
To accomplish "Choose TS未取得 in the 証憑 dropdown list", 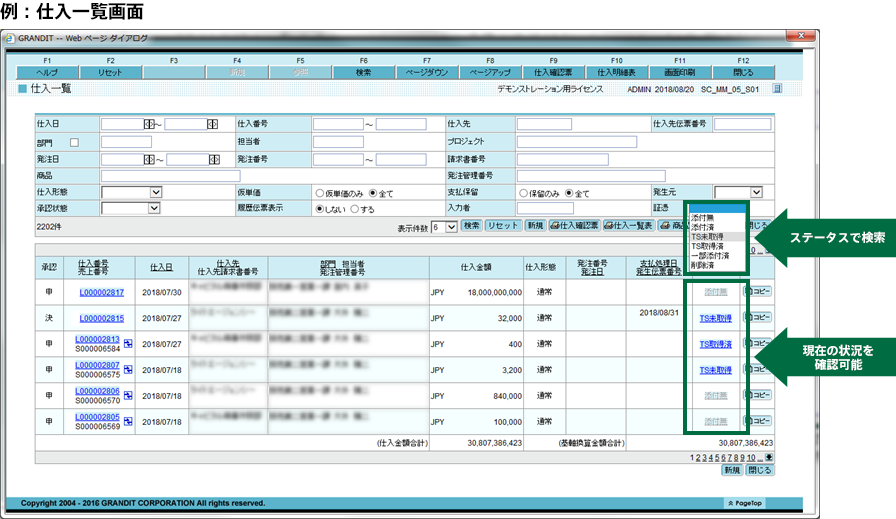I will tap(707, 237).
